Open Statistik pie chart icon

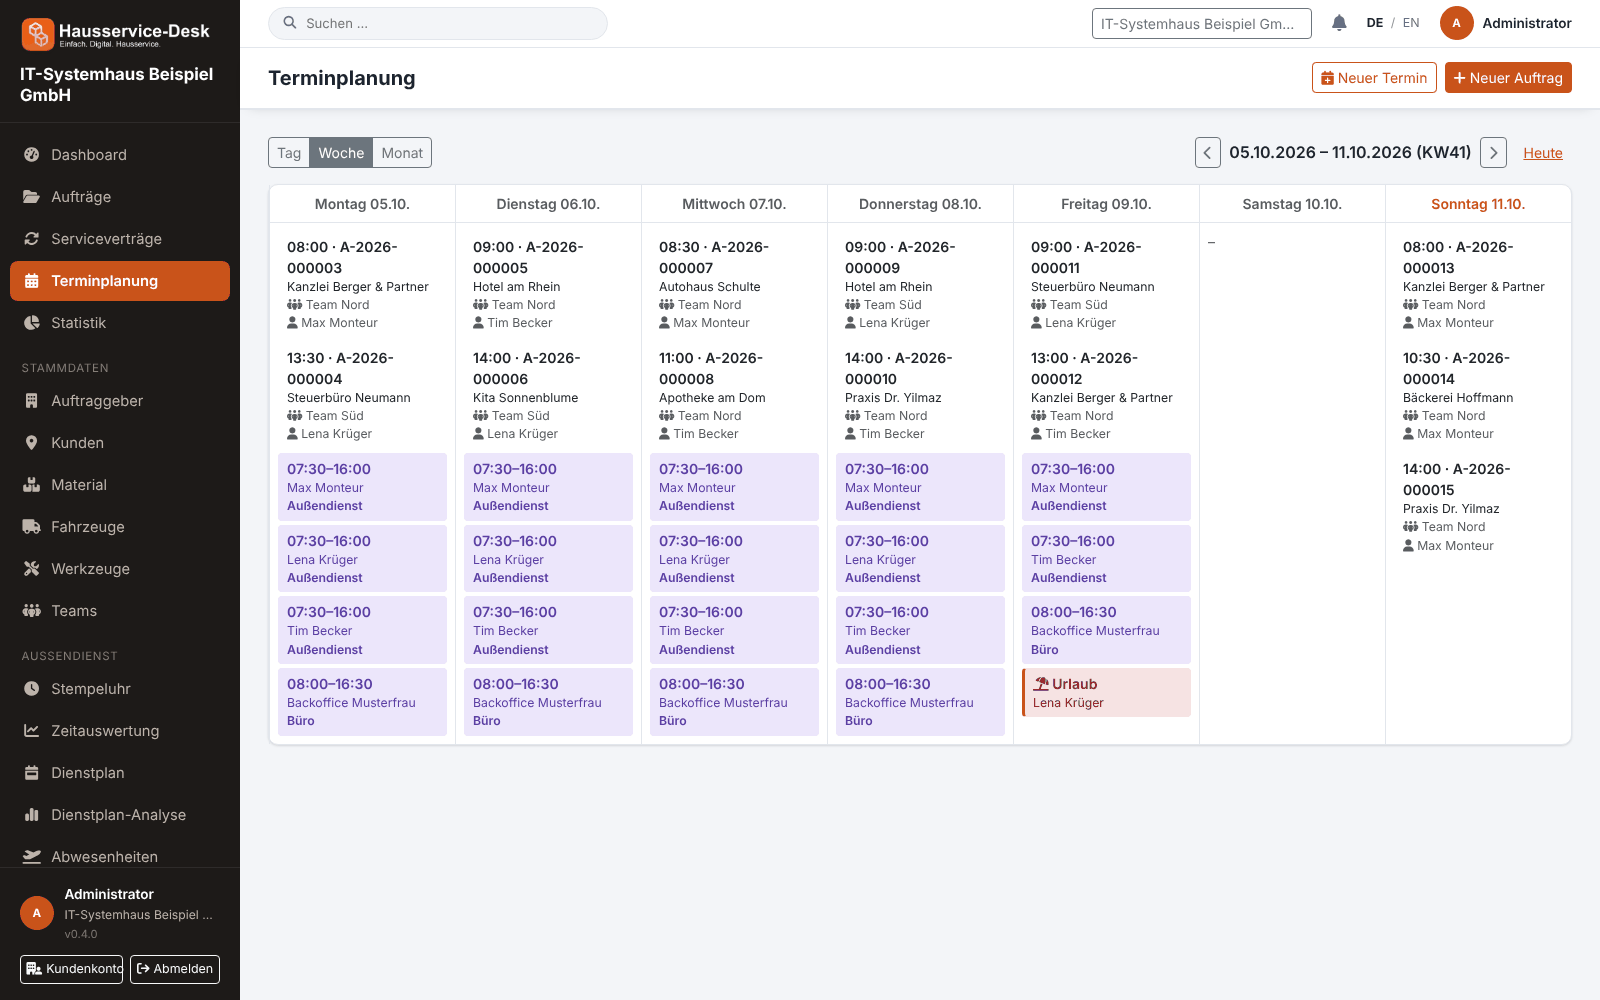click(32, 323)
